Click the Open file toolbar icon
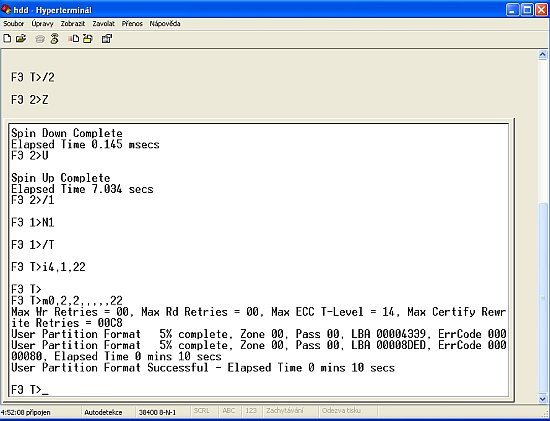This screenshot has height=421, width=550. pyautogui.click(x=21, y=39)
